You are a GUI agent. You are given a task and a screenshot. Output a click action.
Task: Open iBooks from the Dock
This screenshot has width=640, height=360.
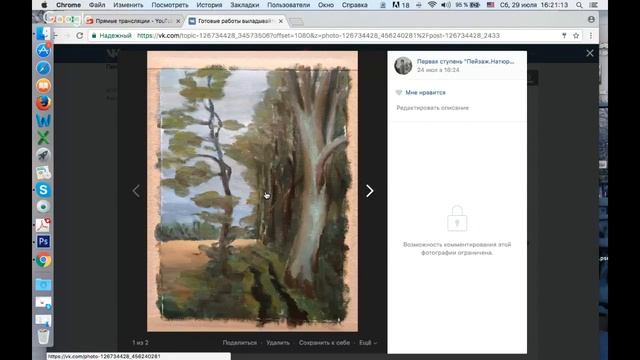(x=43, y=86)
